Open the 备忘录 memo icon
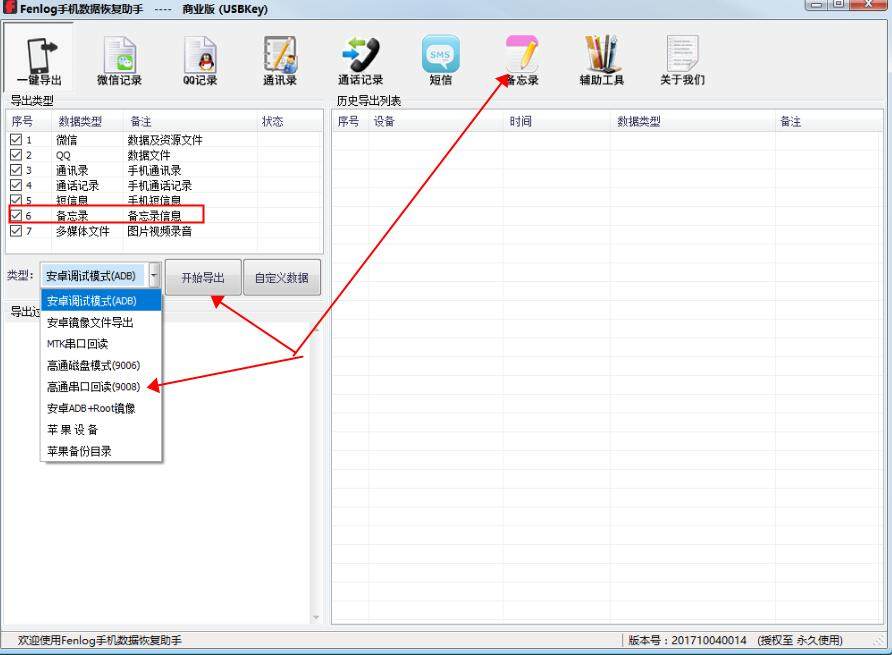This screenshot has height=655, width=892. coord(522,60)
